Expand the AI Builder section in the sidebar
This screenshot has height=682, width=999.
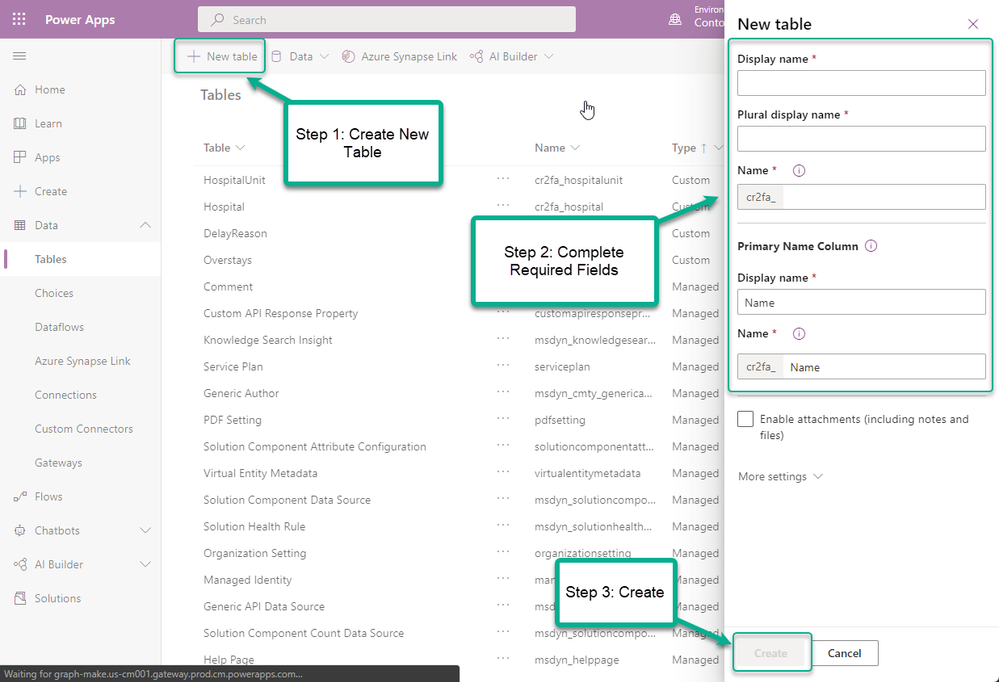click(x=145, y=564)
